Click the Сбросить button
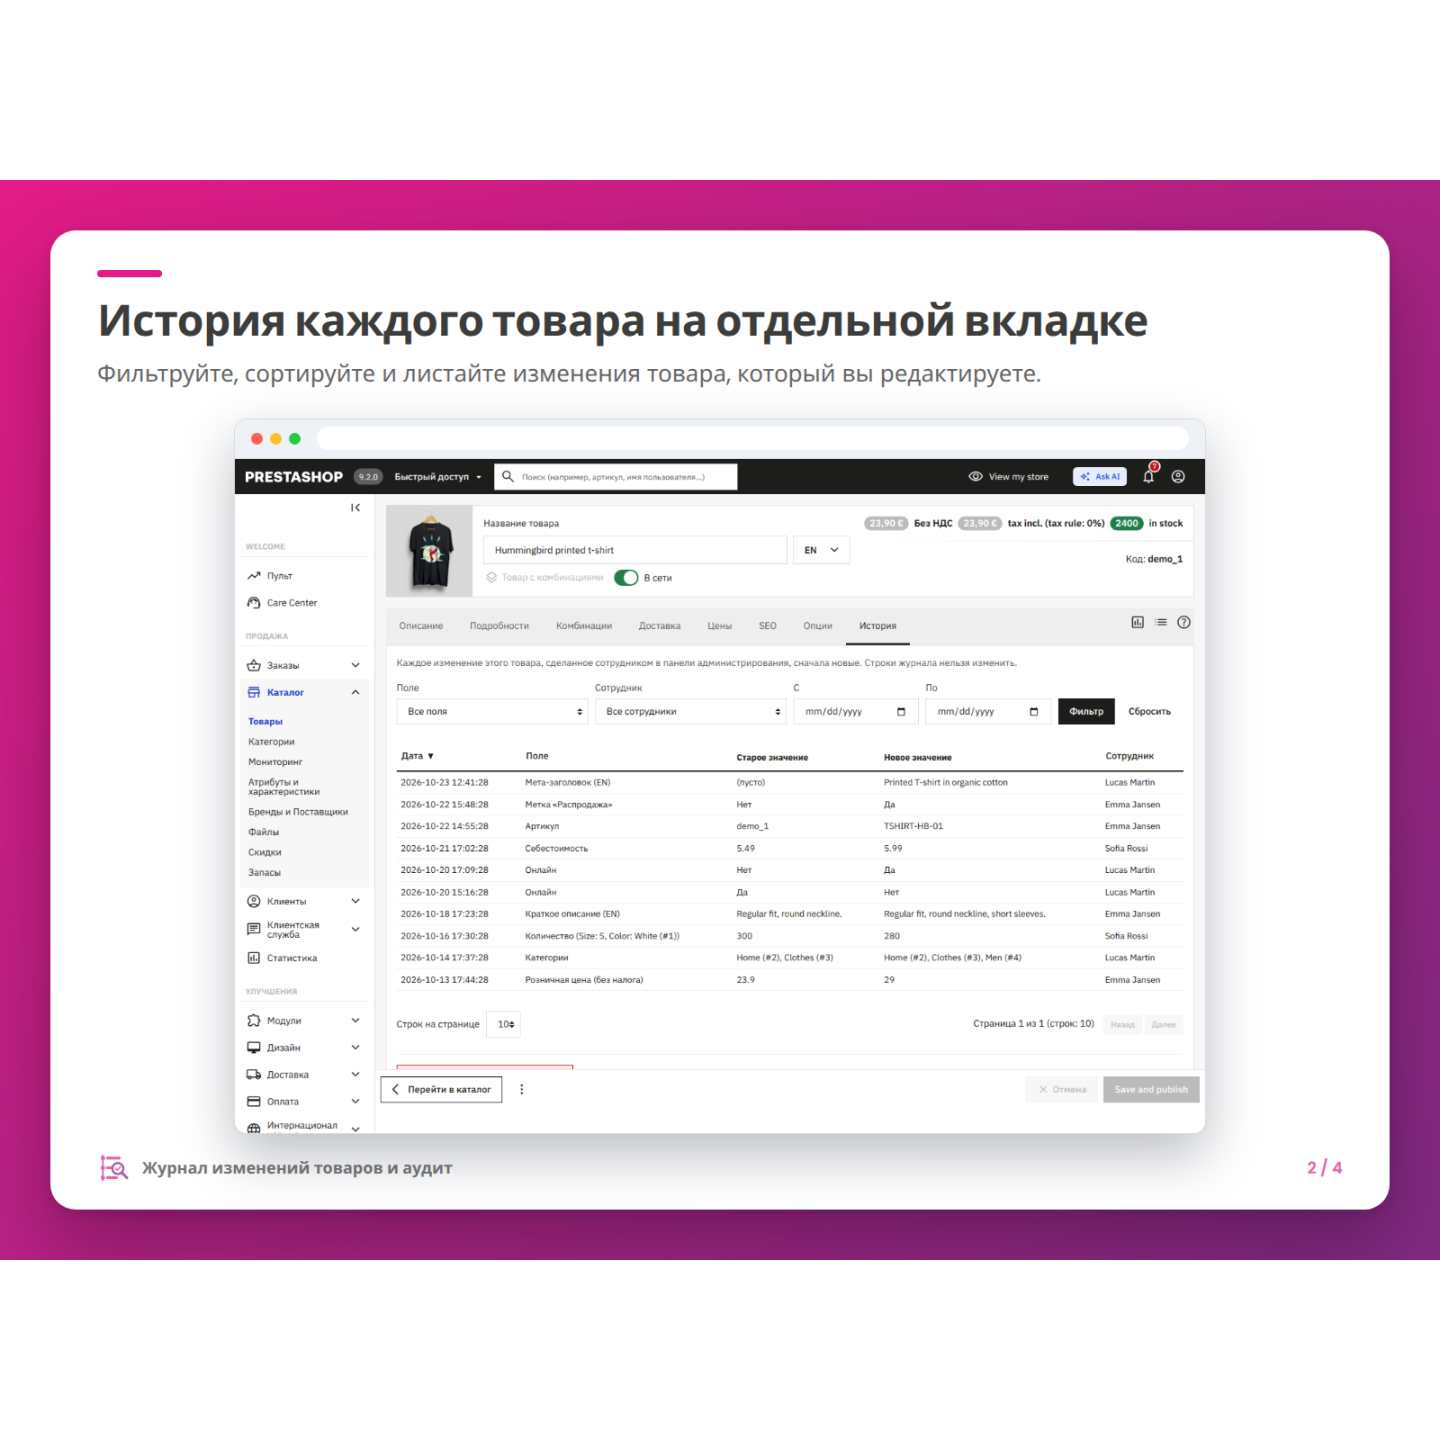 (1150, 711)
